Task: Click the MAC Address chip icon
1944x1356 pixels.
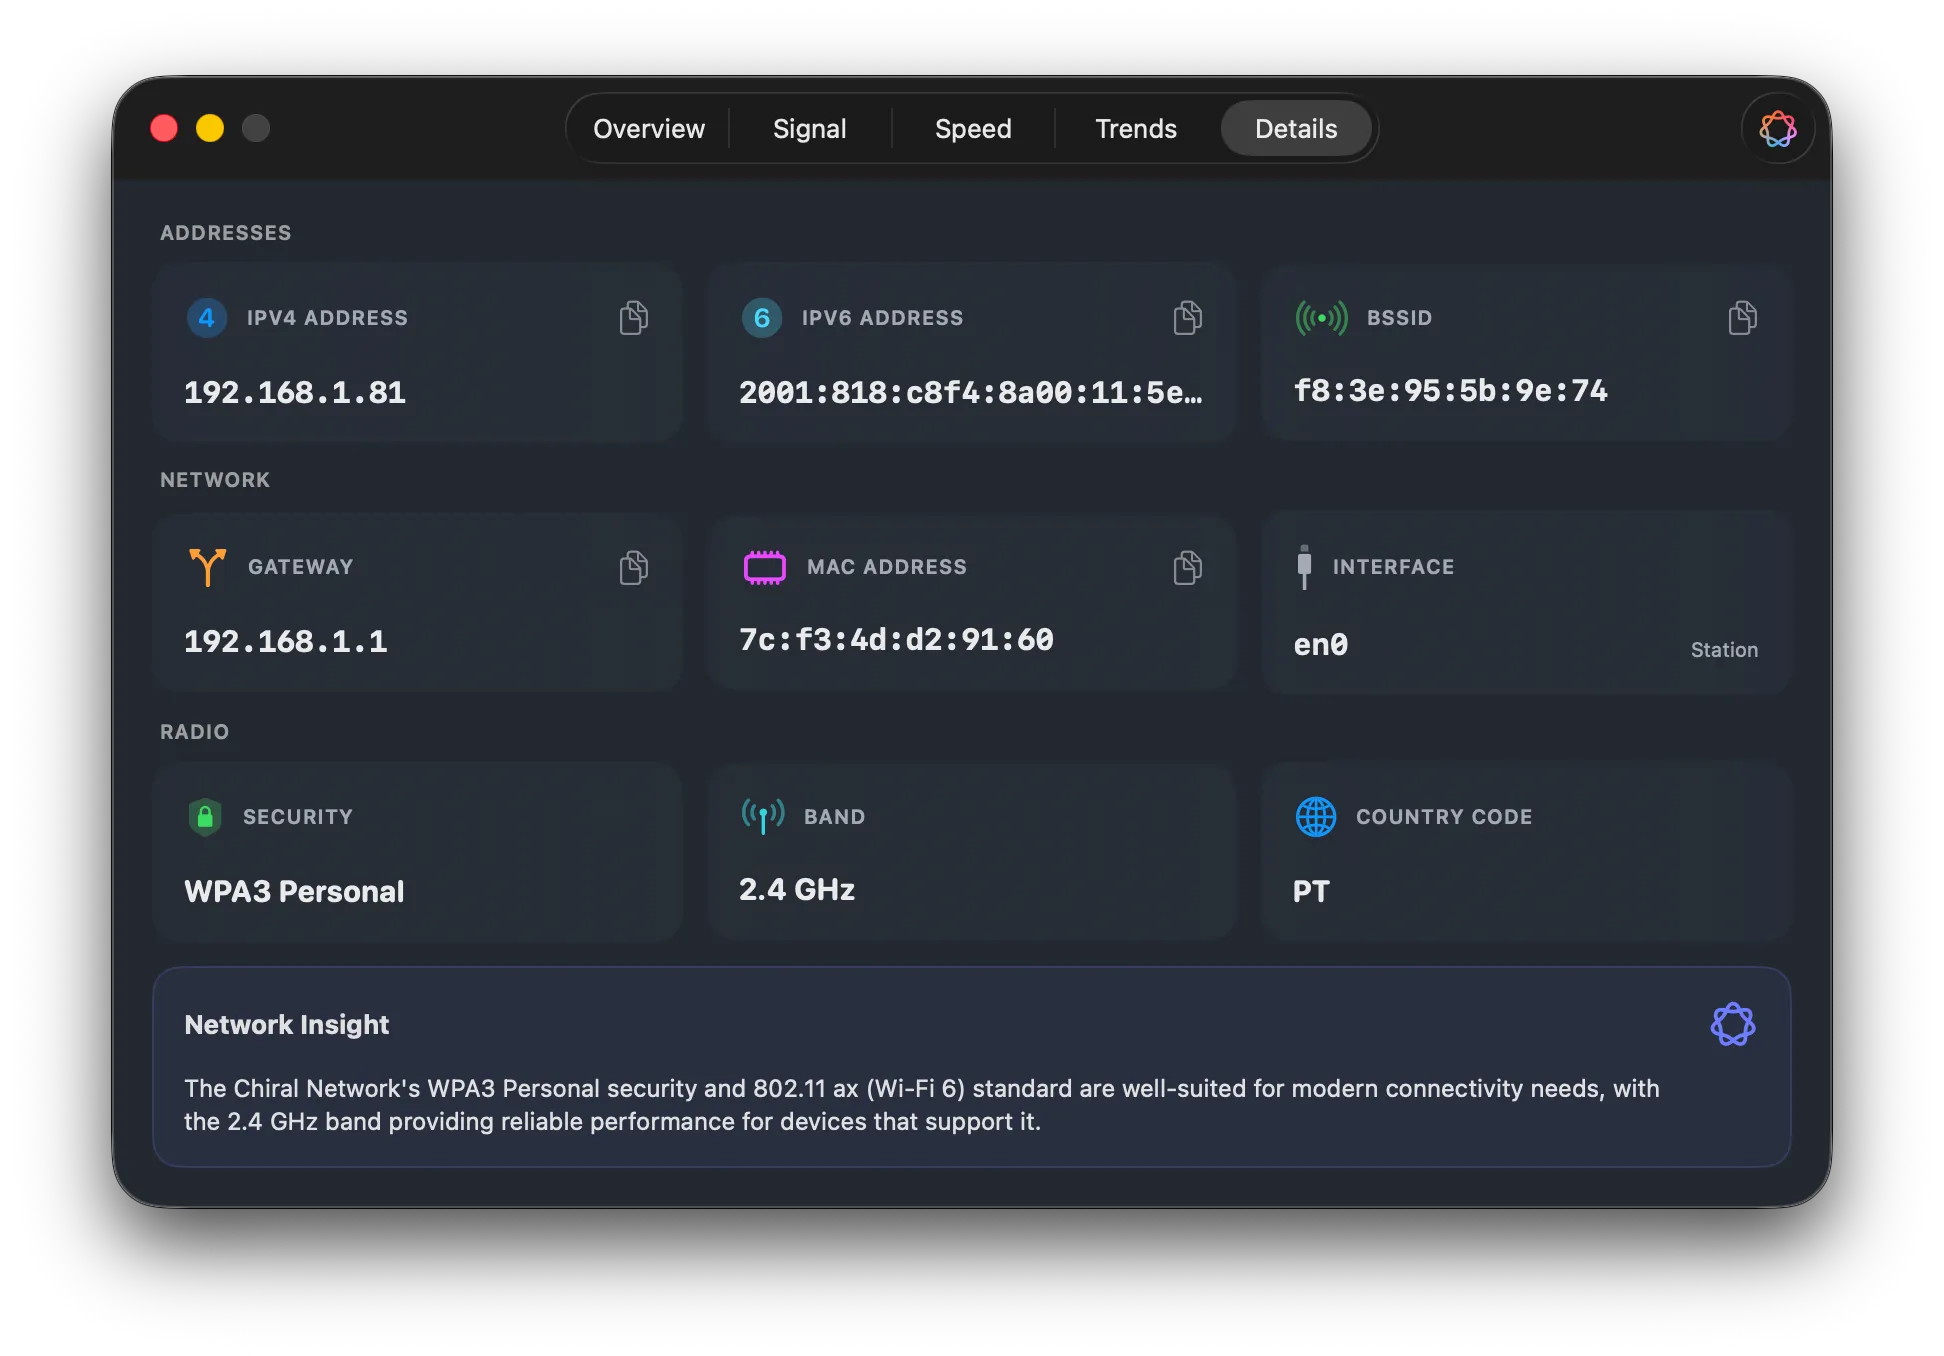Action: click(x=763, y=567)
